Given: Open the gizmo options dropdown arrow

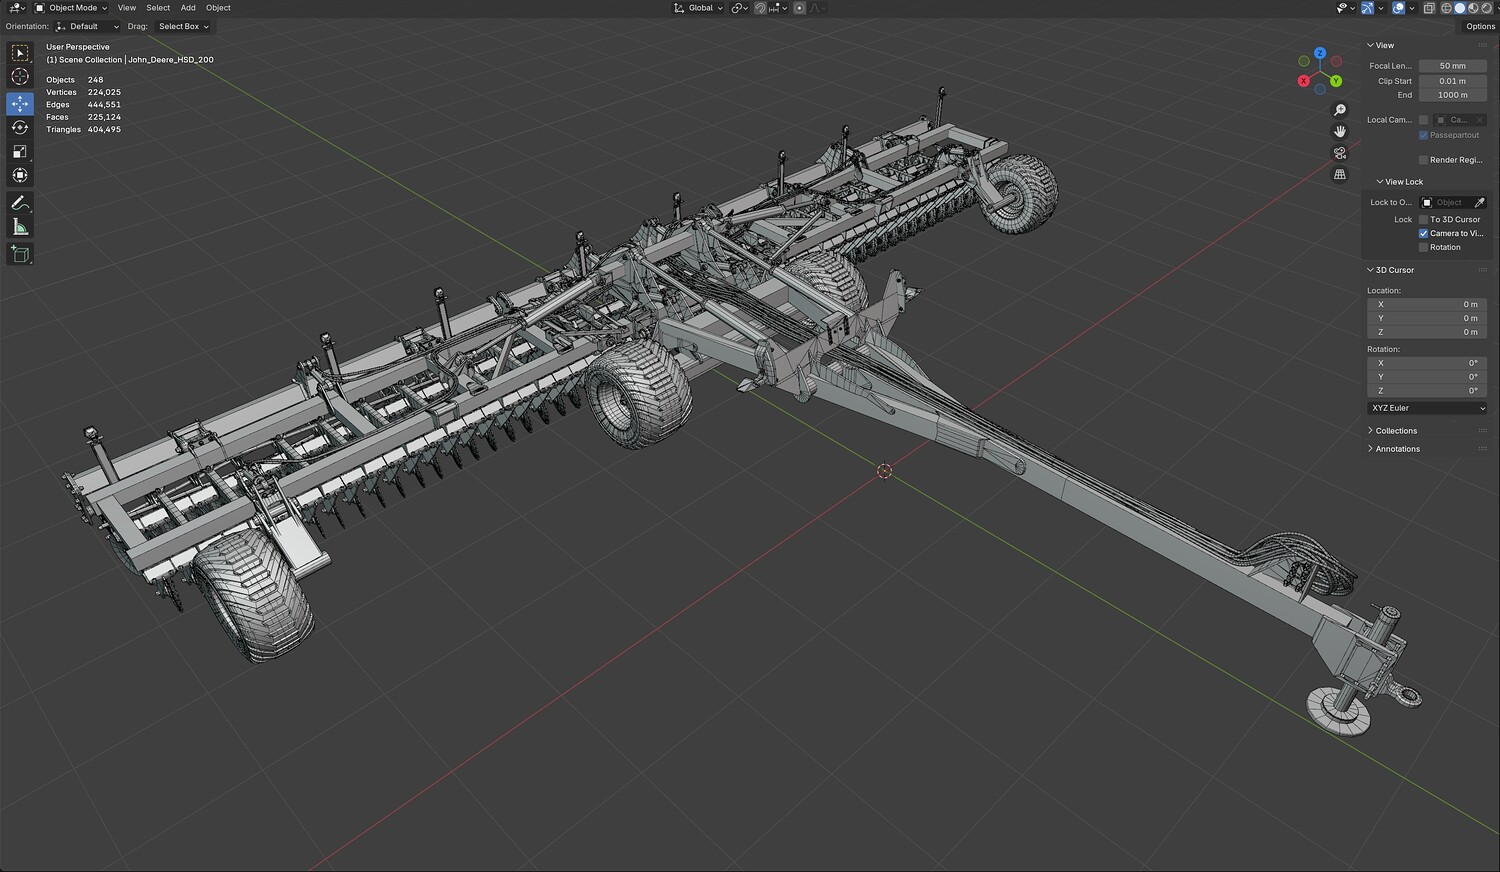Looking at the screenshot, I should tap(1380, 8).
